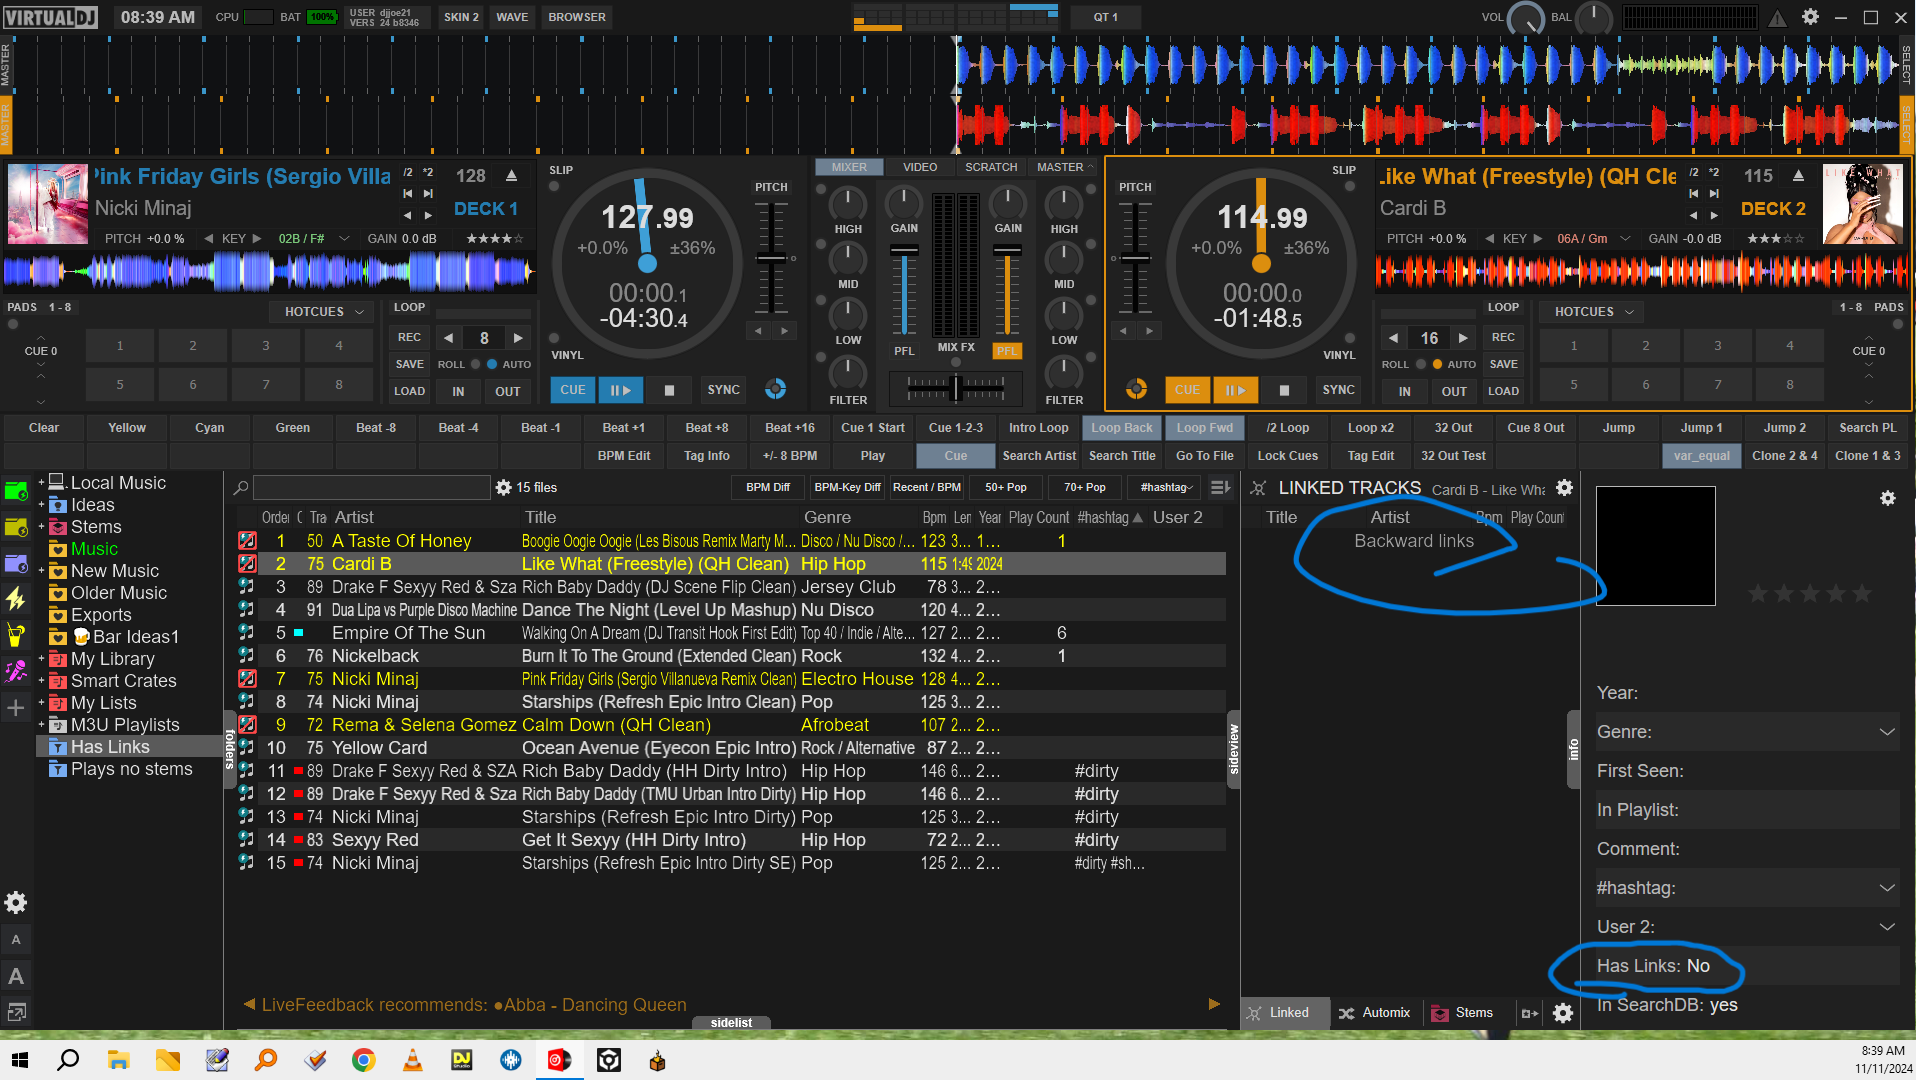The height and width of the screenshot is (1080, 1916).
Task: Switch deck 1 loop ROLL/AUTO toggle
Action: tap(484, 364)
